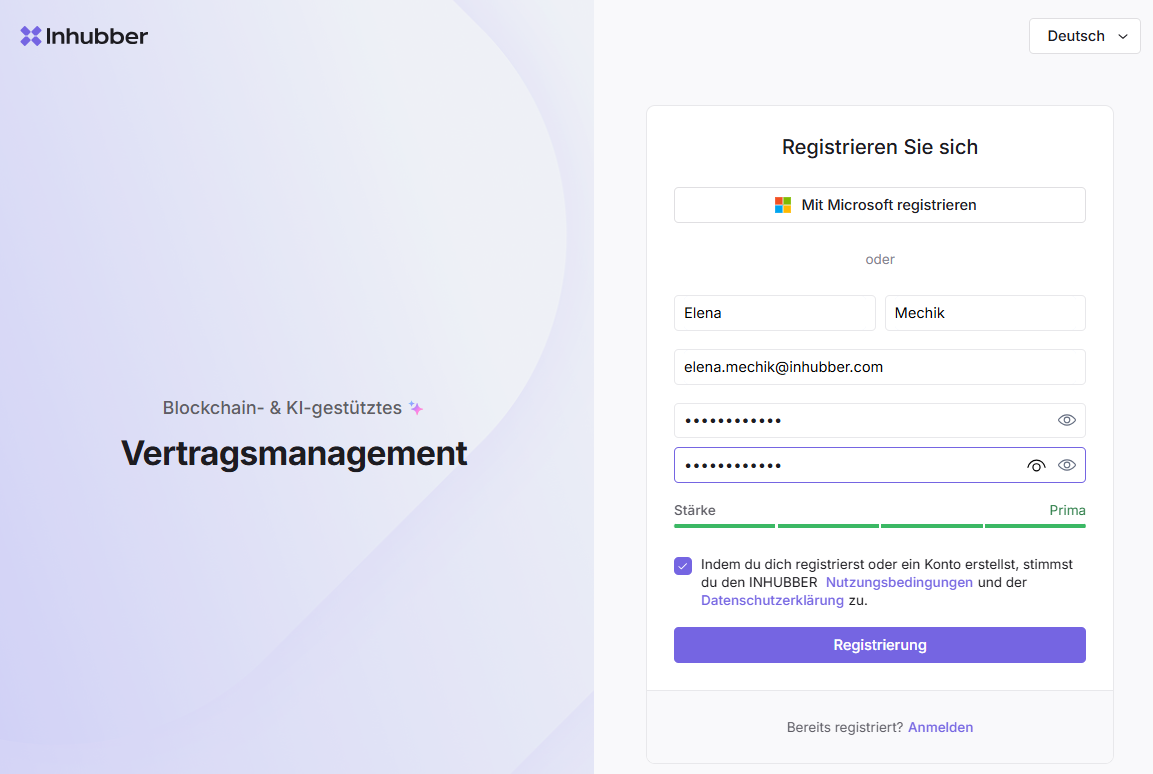Open the Deutsch language dropdown

pos(1084,36)
